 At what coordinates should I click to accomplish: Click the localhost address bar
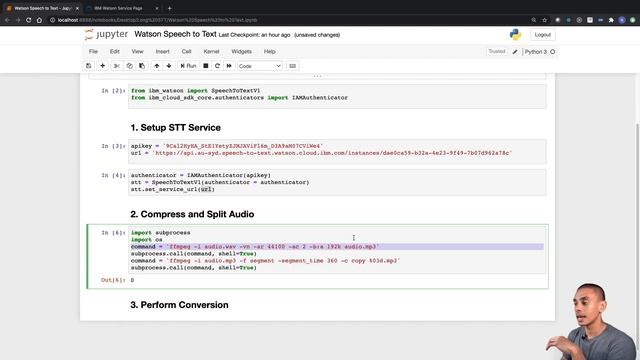[x=286, y=20]
